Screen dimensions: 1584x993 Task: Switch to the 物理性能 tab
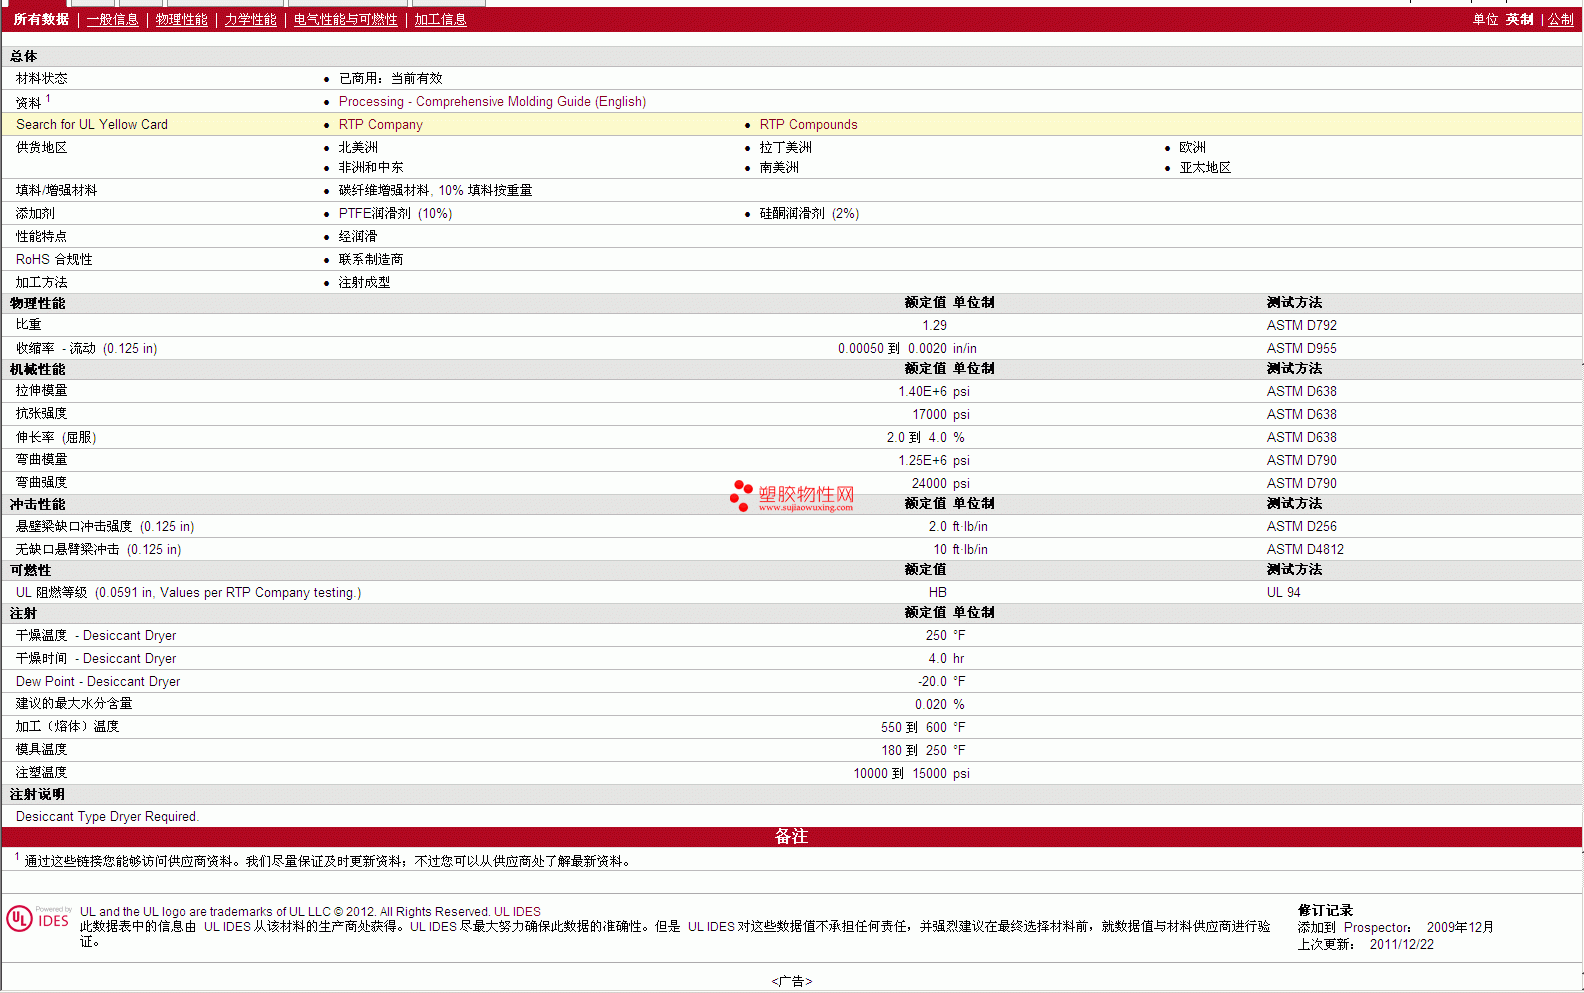pyautogui.click(x=181, y=19)
